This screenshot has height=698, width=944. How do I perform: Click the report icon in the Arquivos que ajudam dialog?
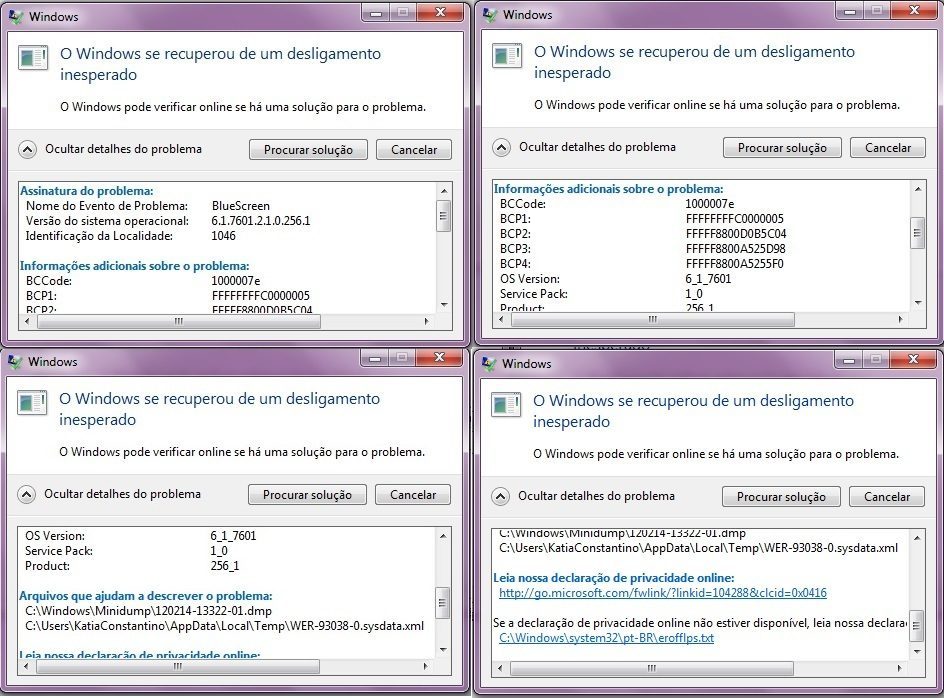point(32,402)
